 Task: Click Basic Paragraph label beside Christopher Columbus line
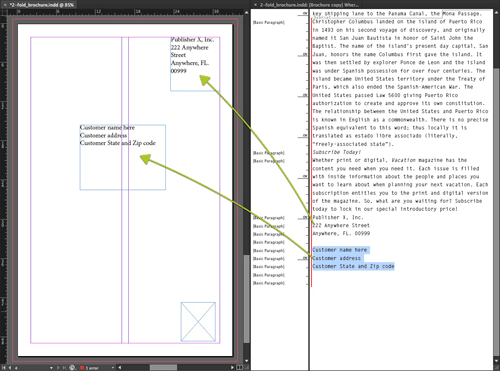click(x=269, y=22)
